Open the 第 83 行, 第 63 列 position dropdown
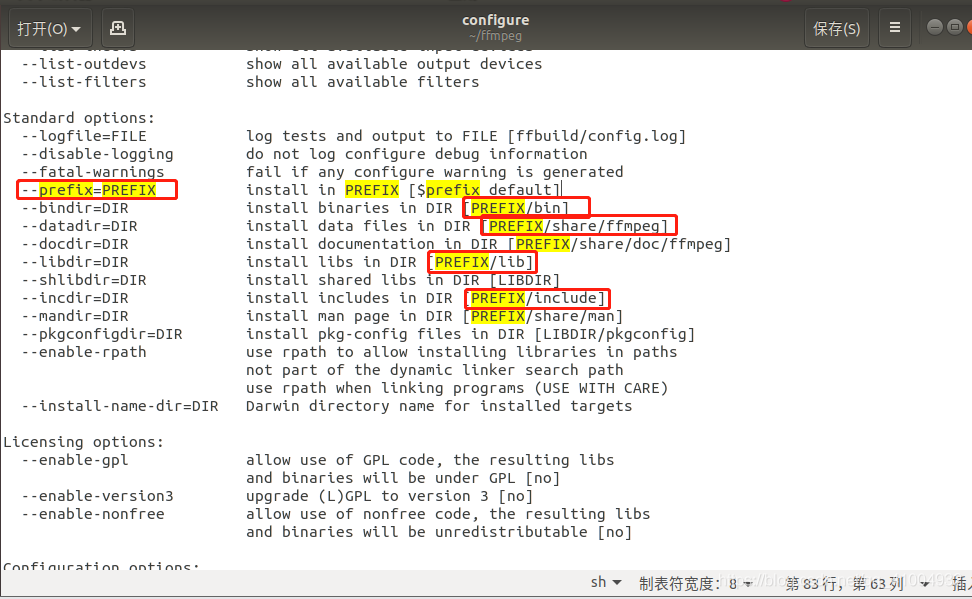The image size is (972, 599). pos(857,583)
